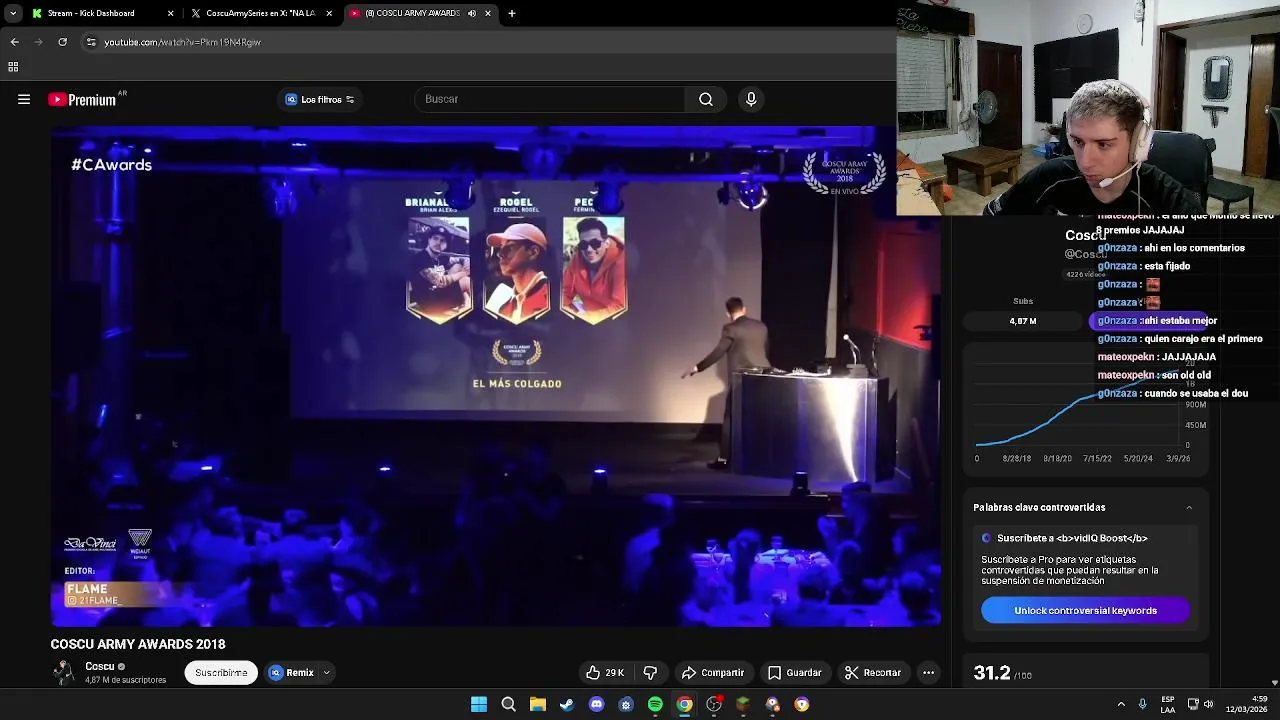This screenshot has width=1280, height=720.
Task: Open Steam from the taskbar
Action: coord(567,704)
